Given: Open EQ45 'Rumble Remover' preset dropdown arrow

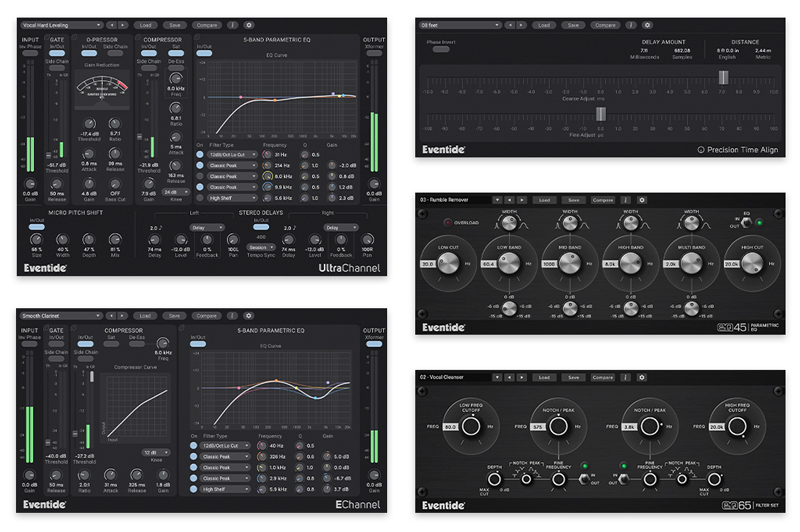Looking at the screenshot, I should (x=497, y=200).
